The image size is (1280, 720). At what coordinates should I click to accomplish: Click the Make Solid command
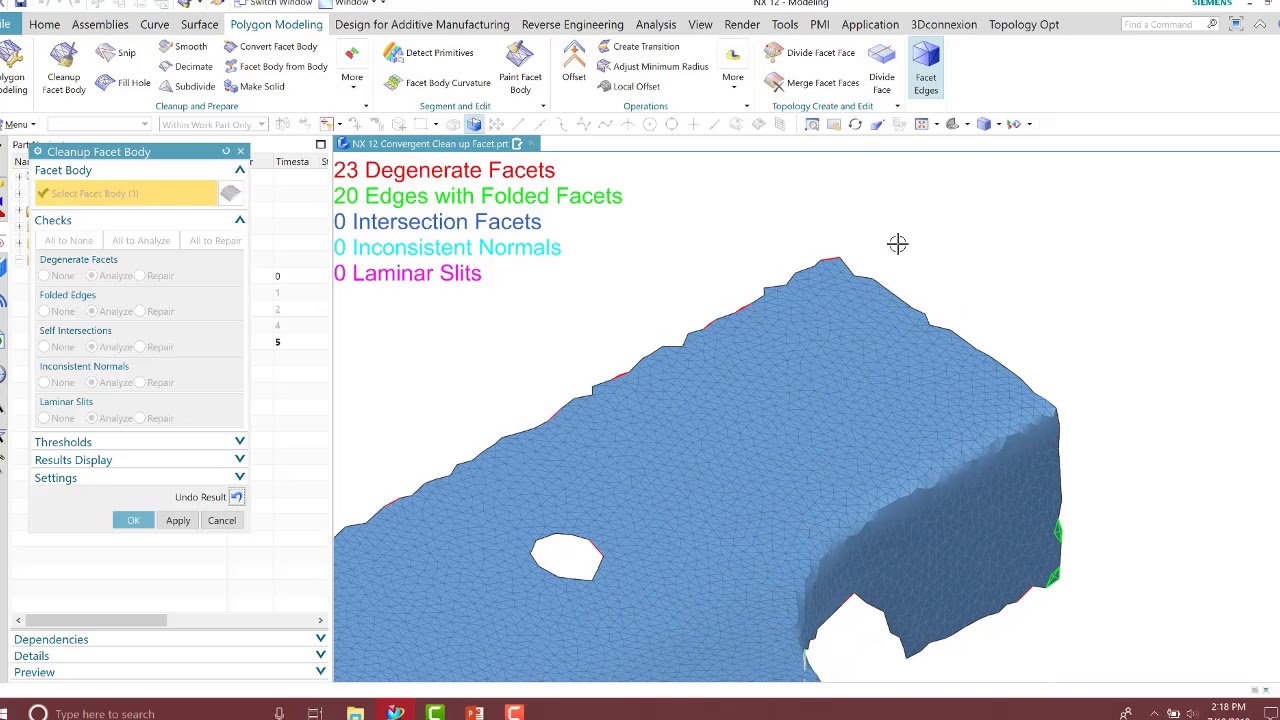tap(254, 87)
